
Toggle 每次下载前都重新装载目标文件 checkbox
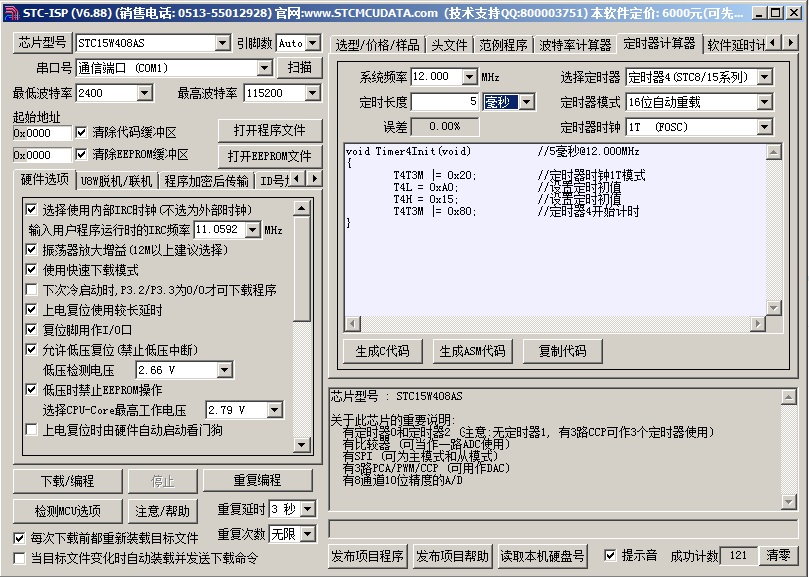19,538
